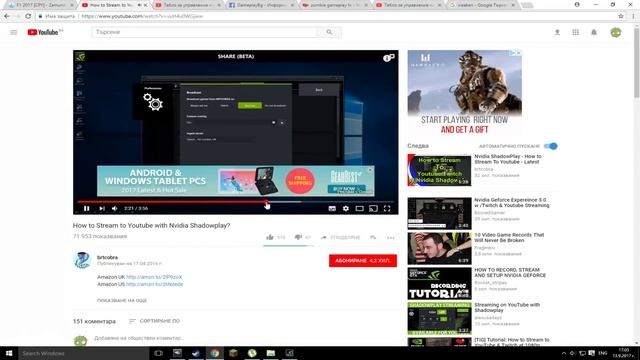The image size is (640, 360).
Task: Open the Cast to TV icon
Action: click(x=373, y=208)
